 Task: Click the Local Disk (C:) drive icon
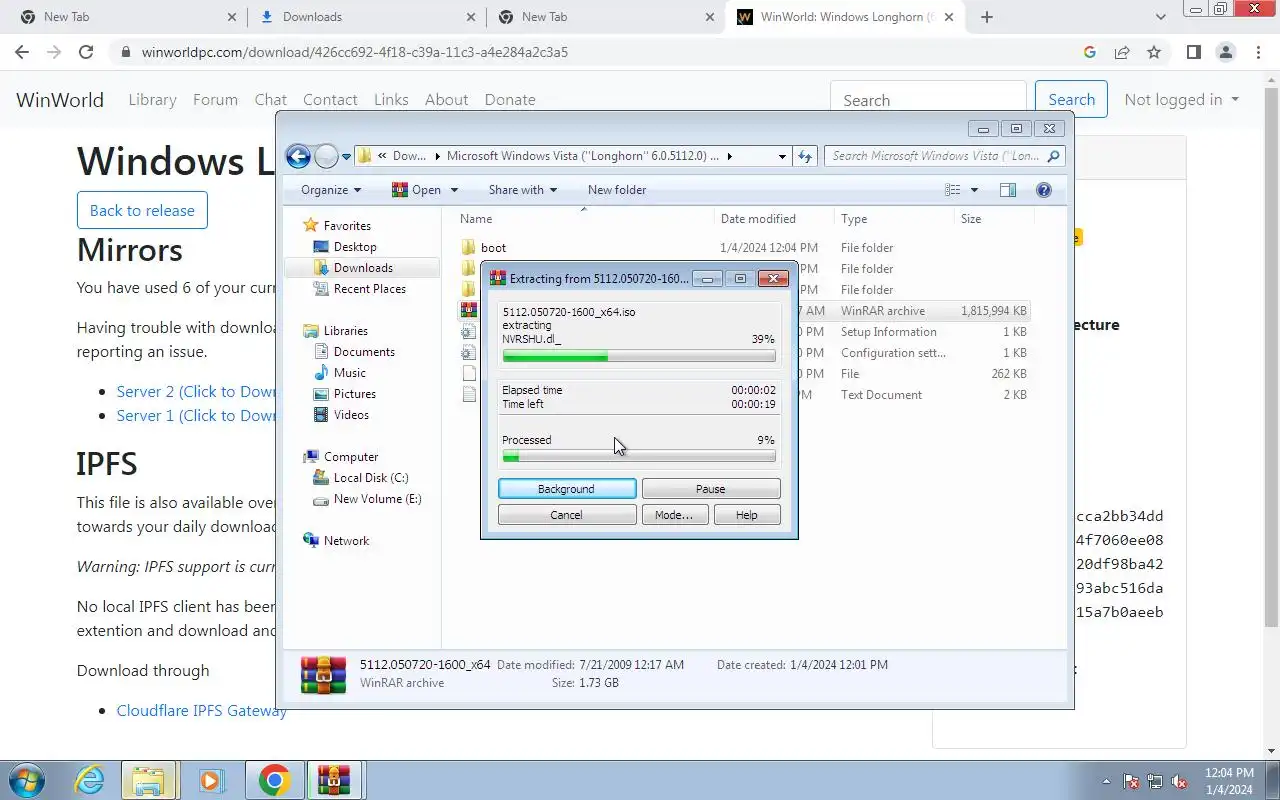tap(321, 478)
